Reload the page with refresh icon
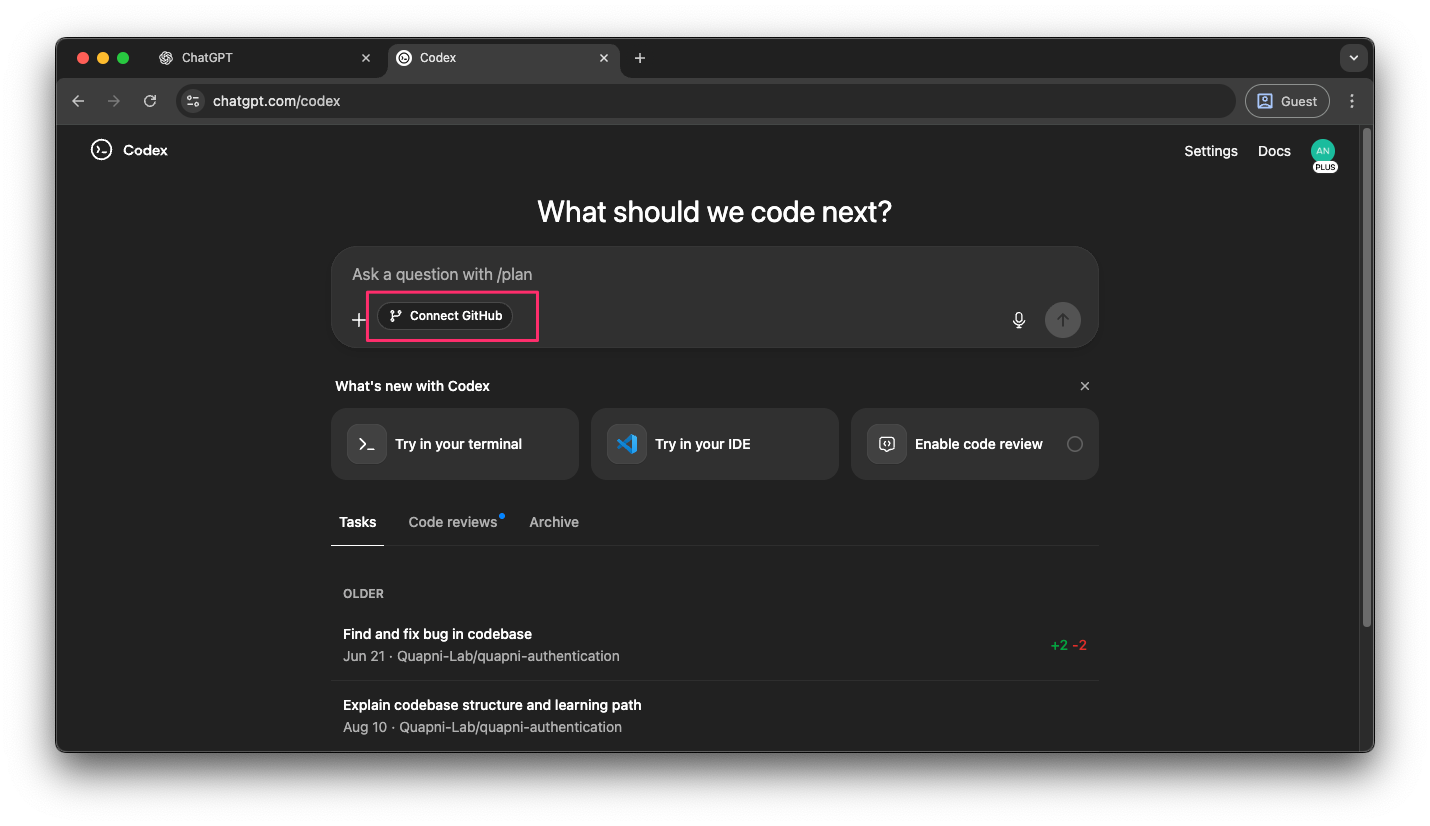 click(150, 101)
